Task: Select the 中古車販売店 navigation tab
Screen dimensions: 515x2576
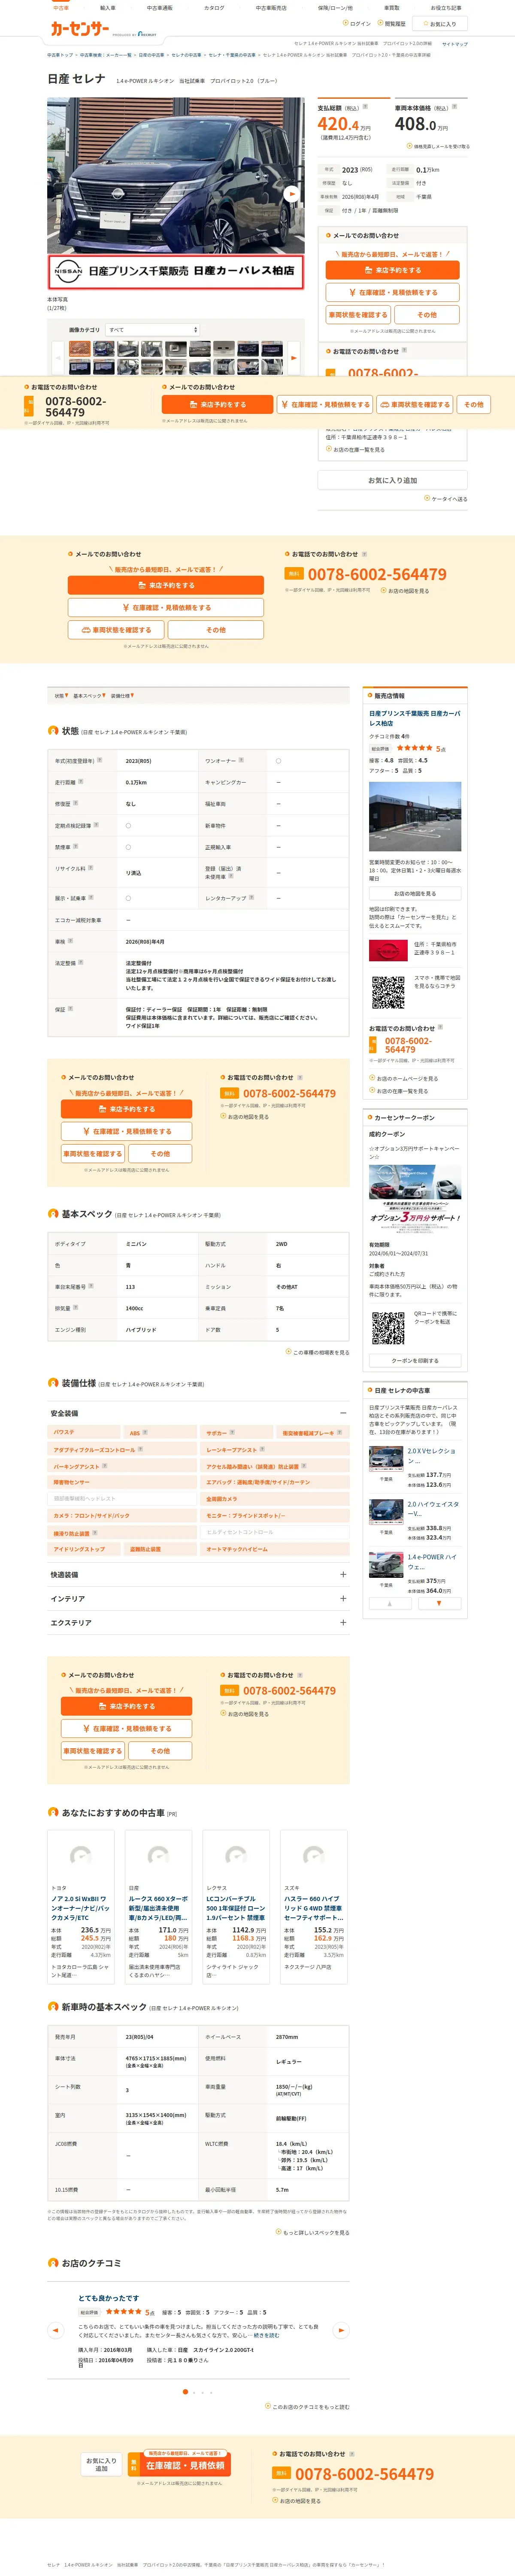Action: (271, 8)
